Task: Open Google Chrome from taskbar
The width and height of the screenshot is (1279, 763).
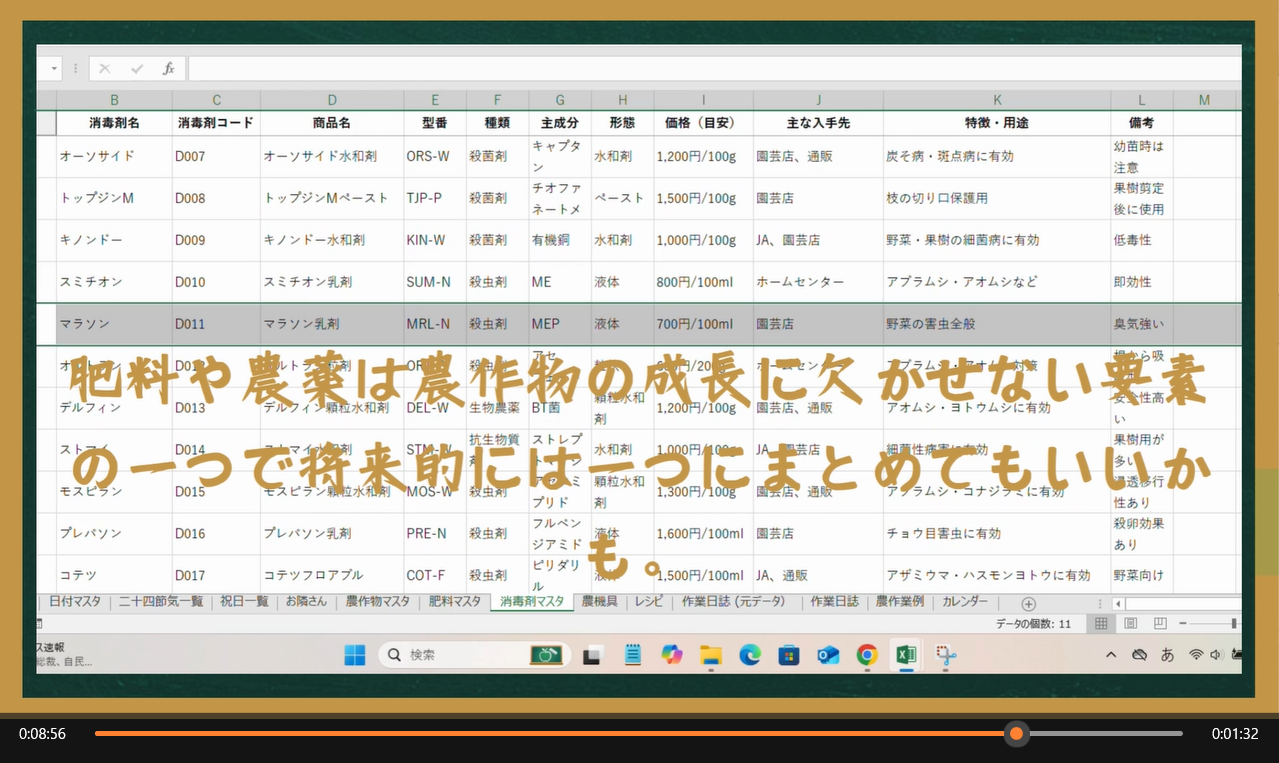Action: [867, 655]
